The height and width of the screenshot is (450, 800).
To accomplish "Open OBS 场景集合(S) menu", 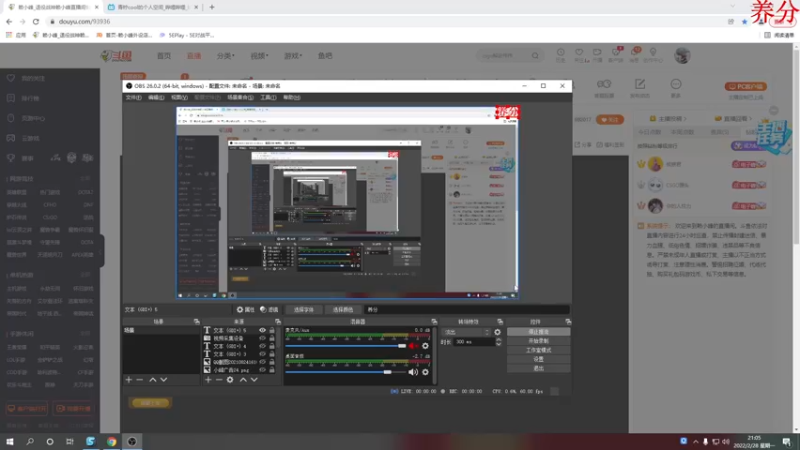I will pyautogui.click(x=240, y=97).
